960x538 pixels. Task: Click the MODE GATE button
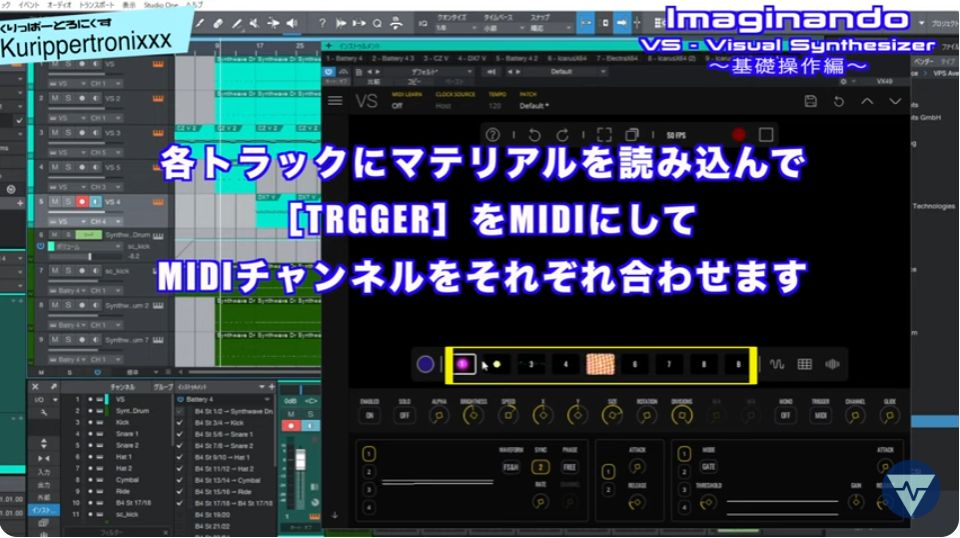pos(709,466)
